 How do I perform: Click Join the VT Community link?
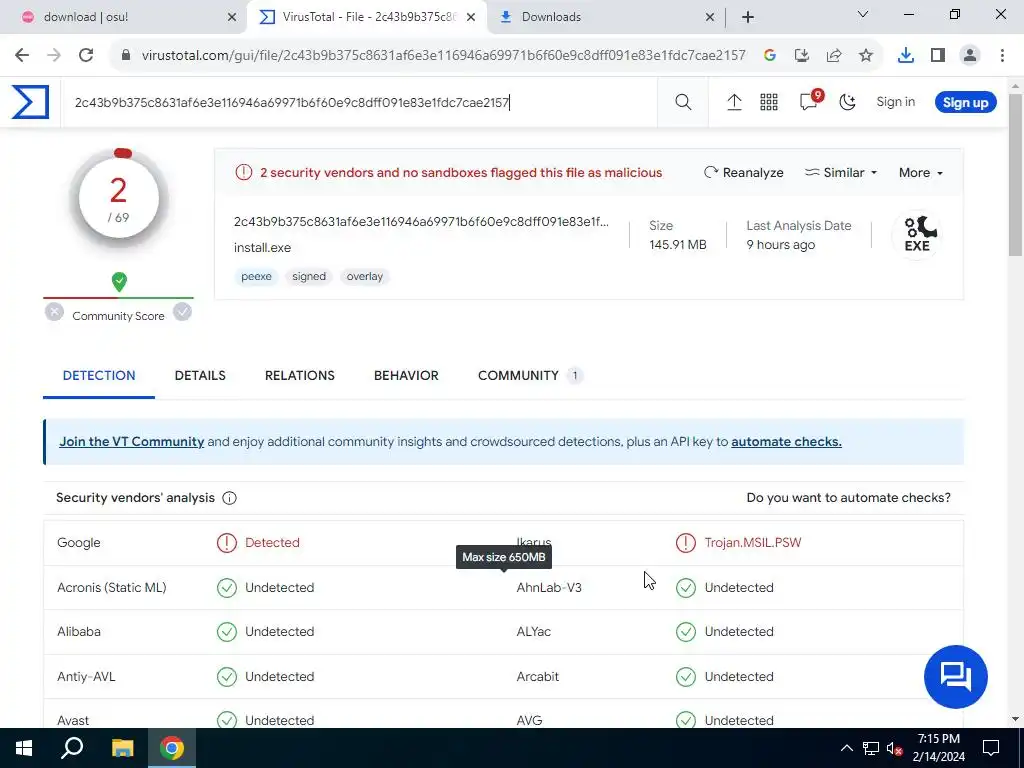131,441
